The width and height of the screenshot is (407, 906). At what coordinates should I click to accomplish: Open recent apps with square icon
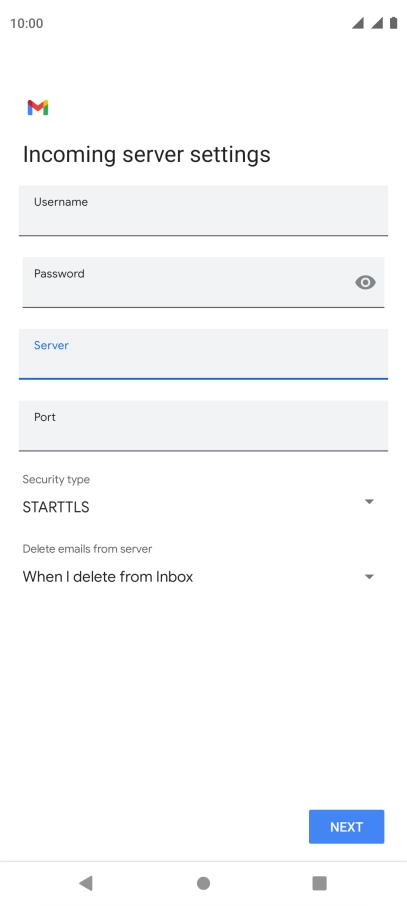pyautogui.click(x=320, y=883)
